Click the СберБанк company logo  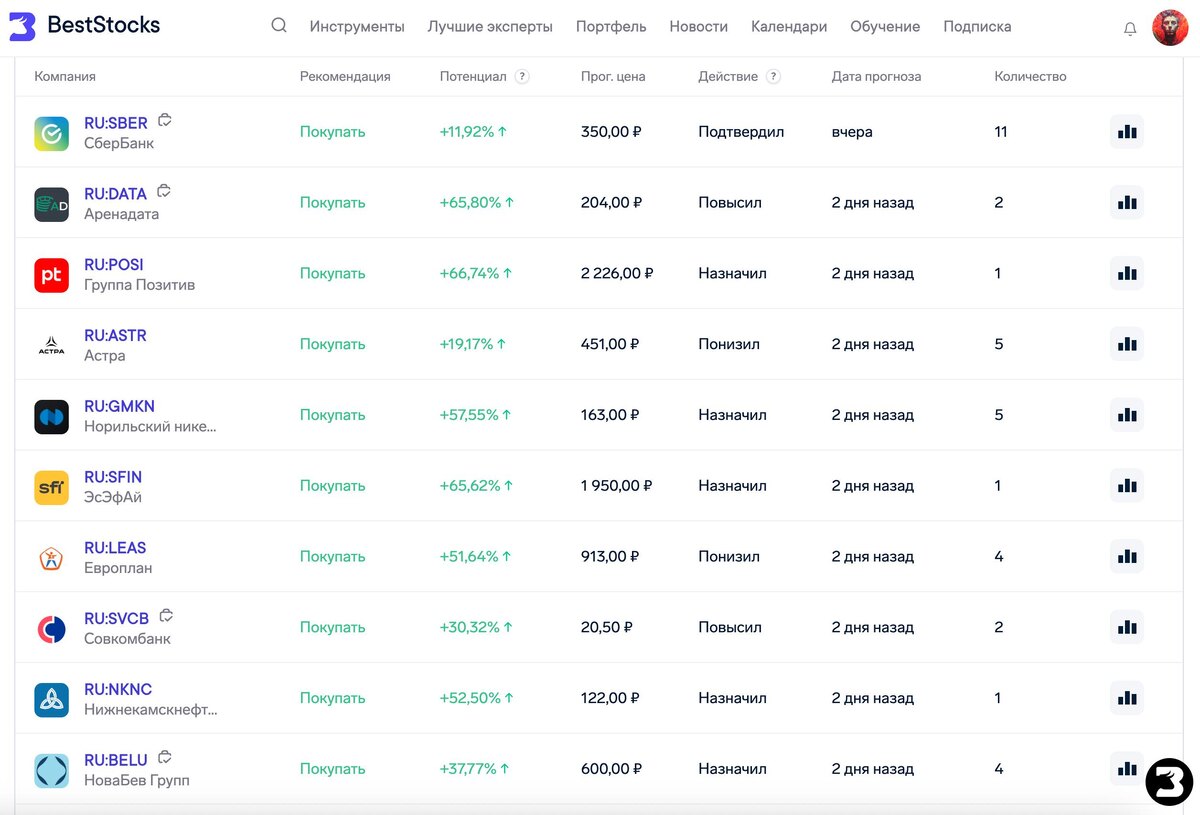[x=51, y=133]
